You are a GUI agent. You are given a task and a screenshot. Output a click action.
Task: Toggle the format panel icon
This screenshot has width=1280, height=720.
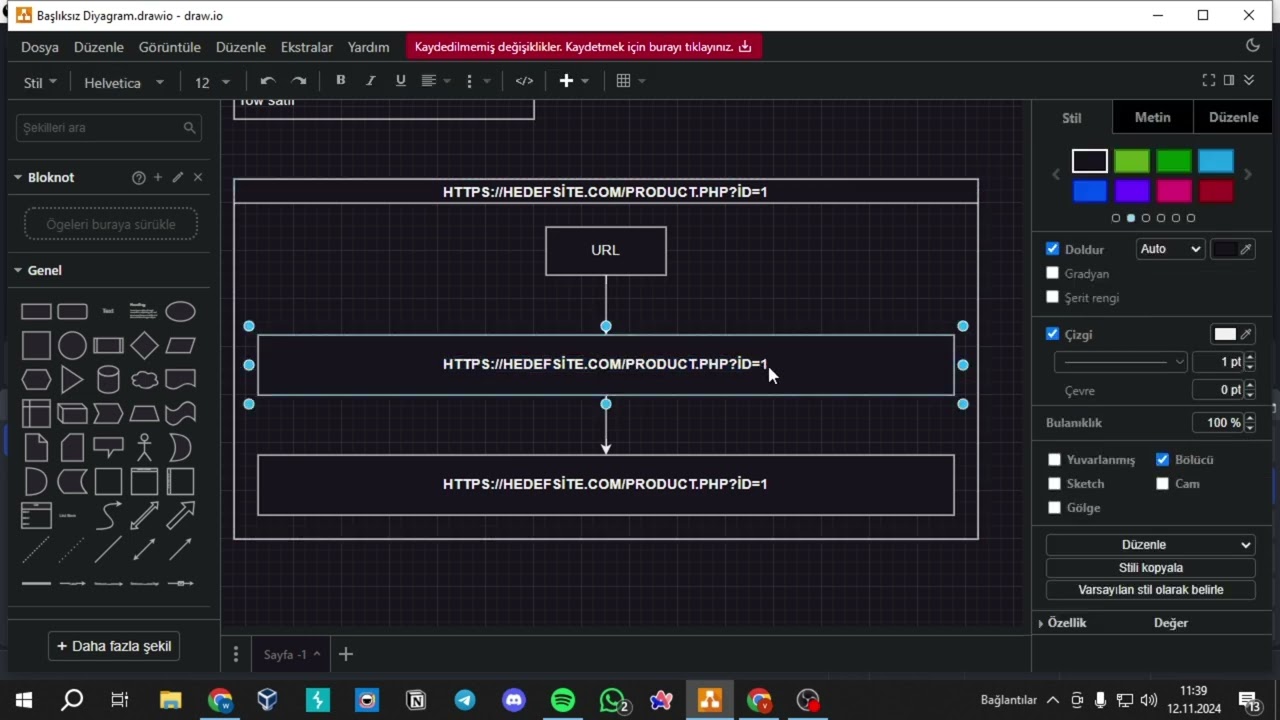pyautogui.click(x=1229, y=81)
